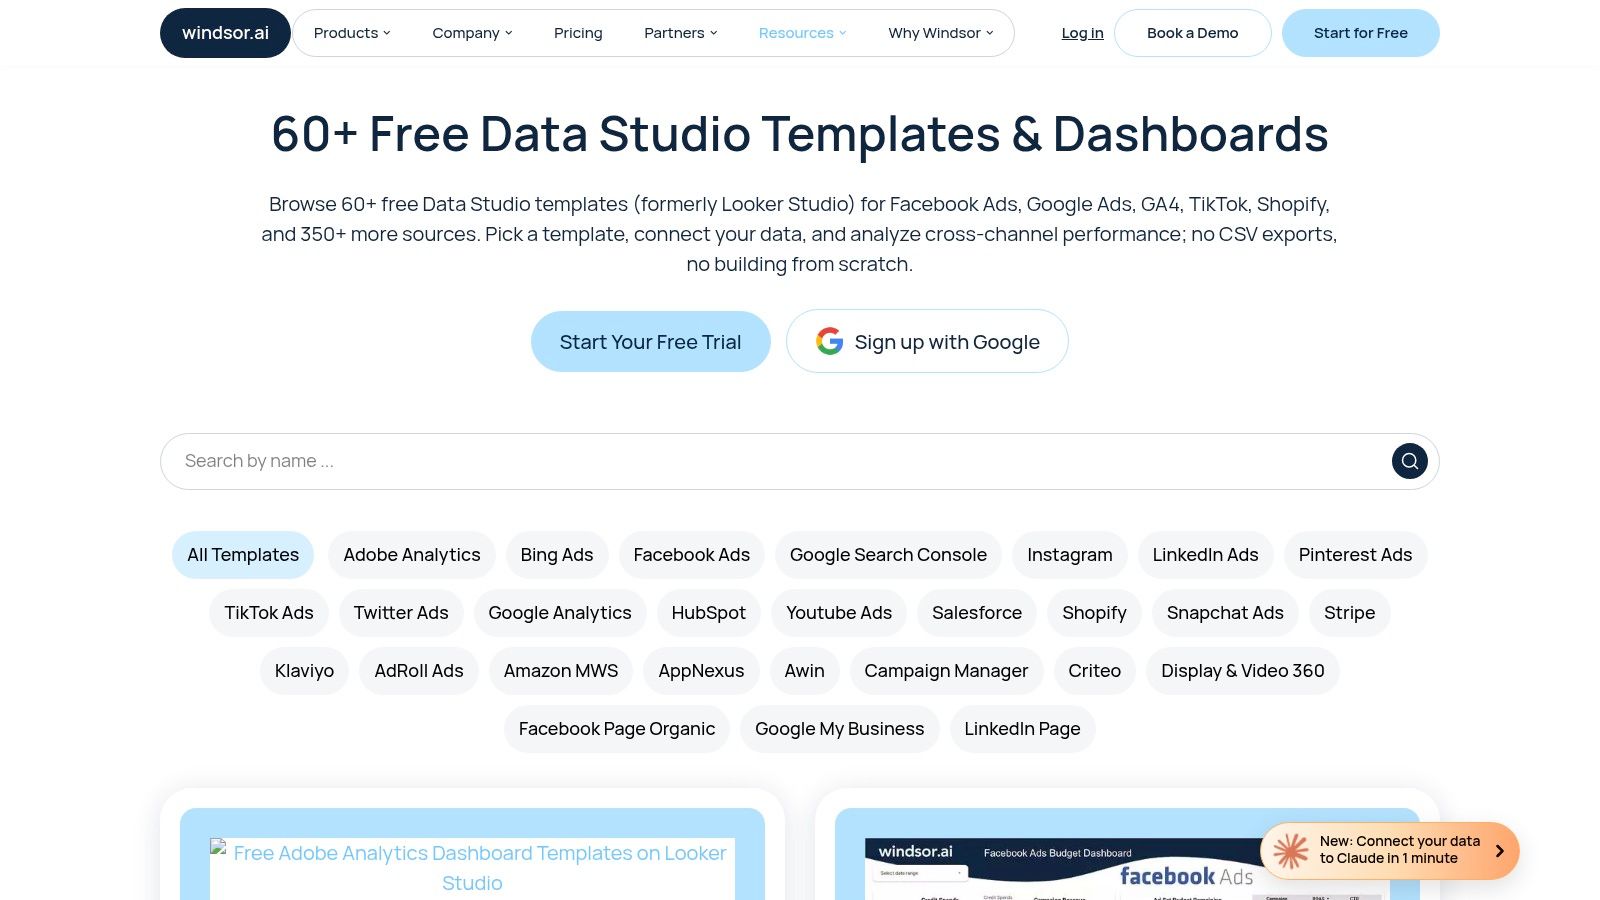Select the Shopify filter
This screenshot has height=900, width=1600.
(1094, 613)
